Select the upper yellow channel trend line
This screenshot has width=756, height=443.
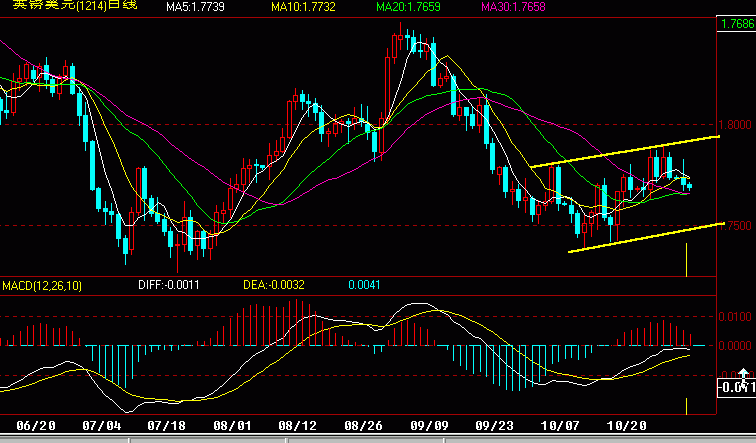[625, 152]
